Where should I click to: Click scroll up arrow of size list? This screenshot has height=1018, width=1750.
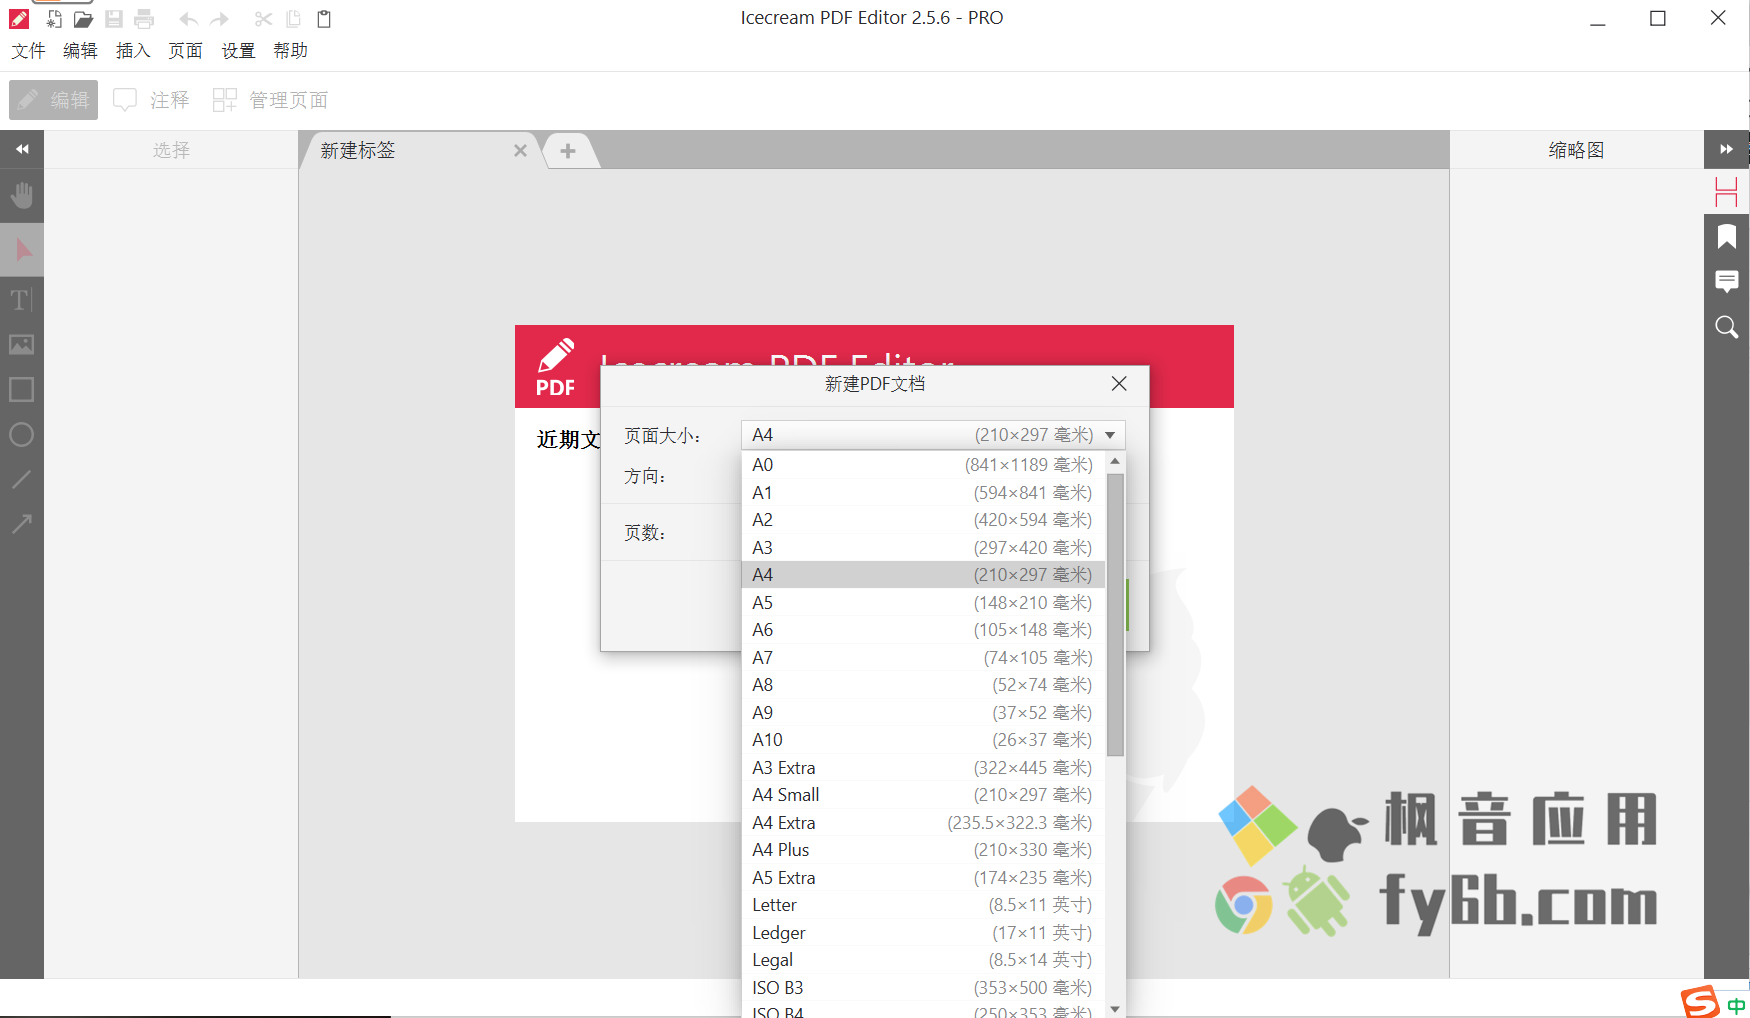coord(1115,461)
